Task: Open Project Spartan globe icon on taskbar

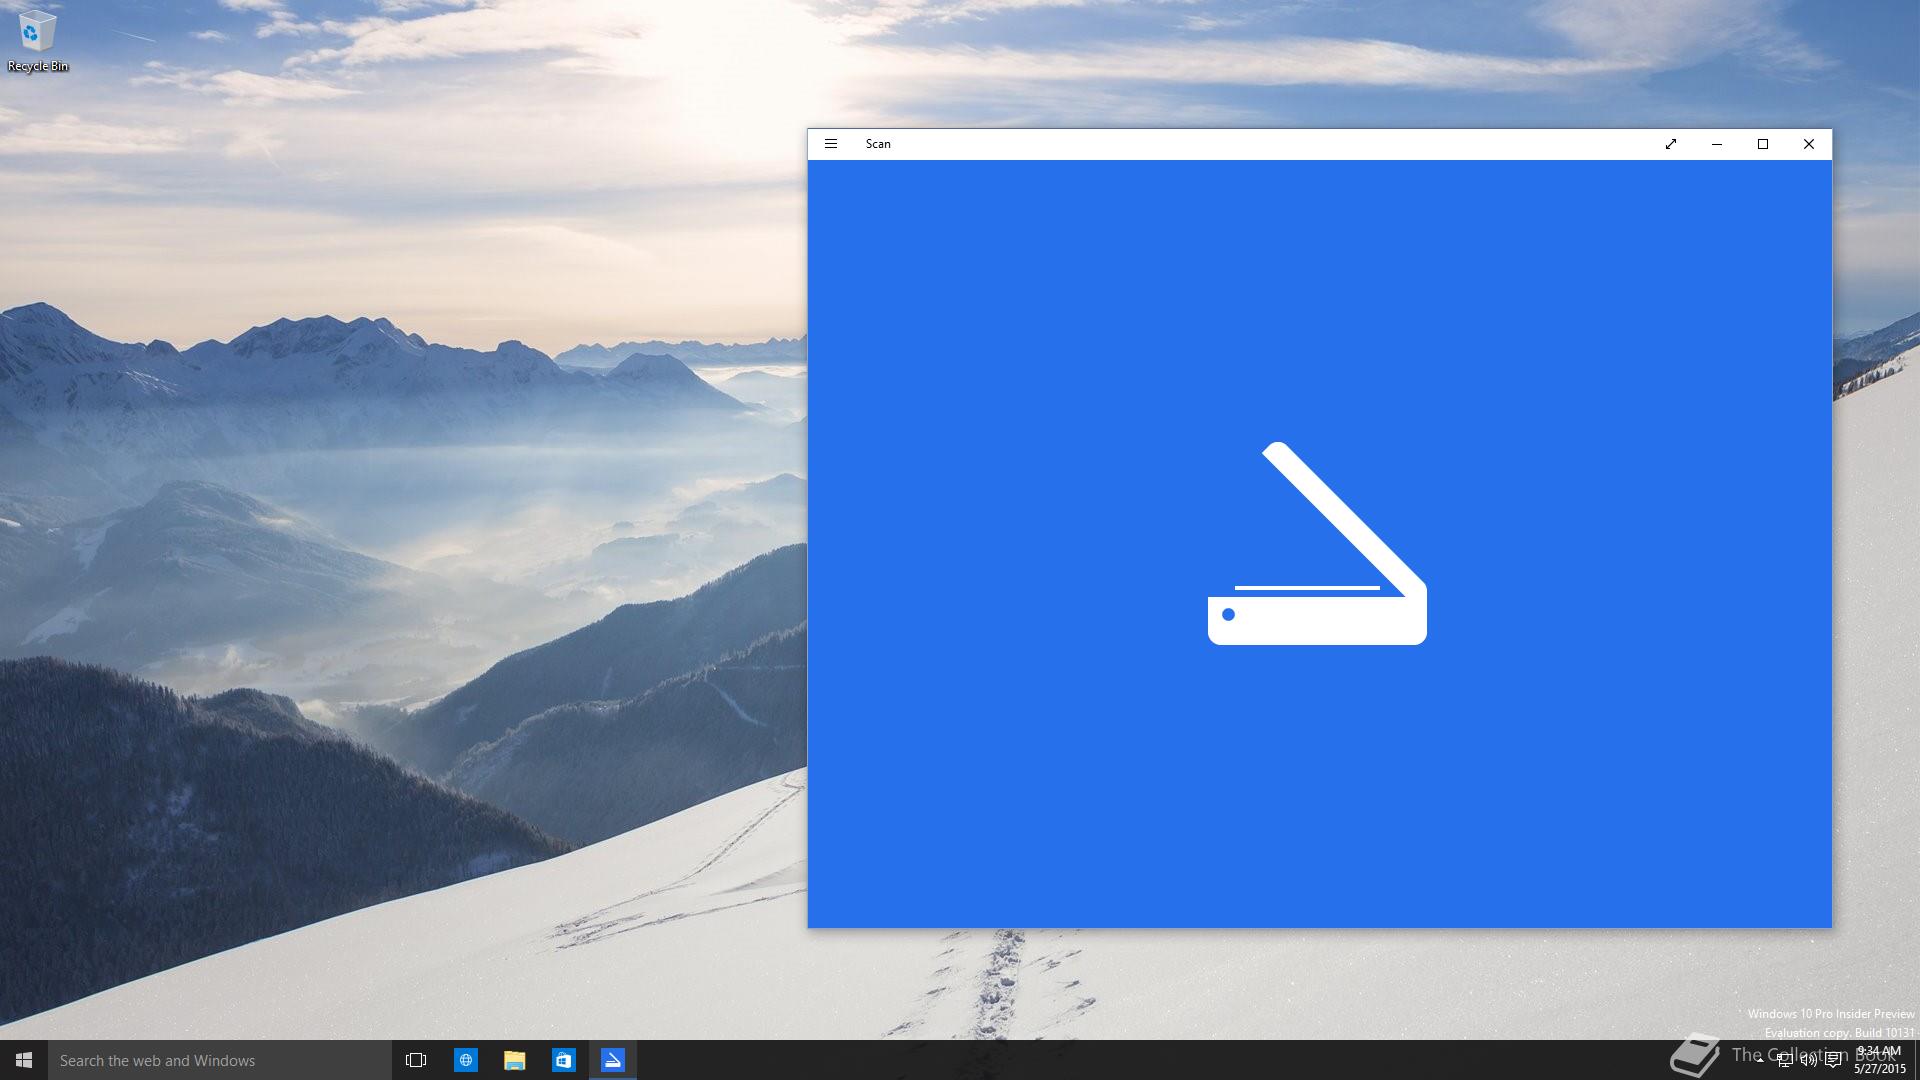Action: pyautogui.click(x=465, y=1060)
